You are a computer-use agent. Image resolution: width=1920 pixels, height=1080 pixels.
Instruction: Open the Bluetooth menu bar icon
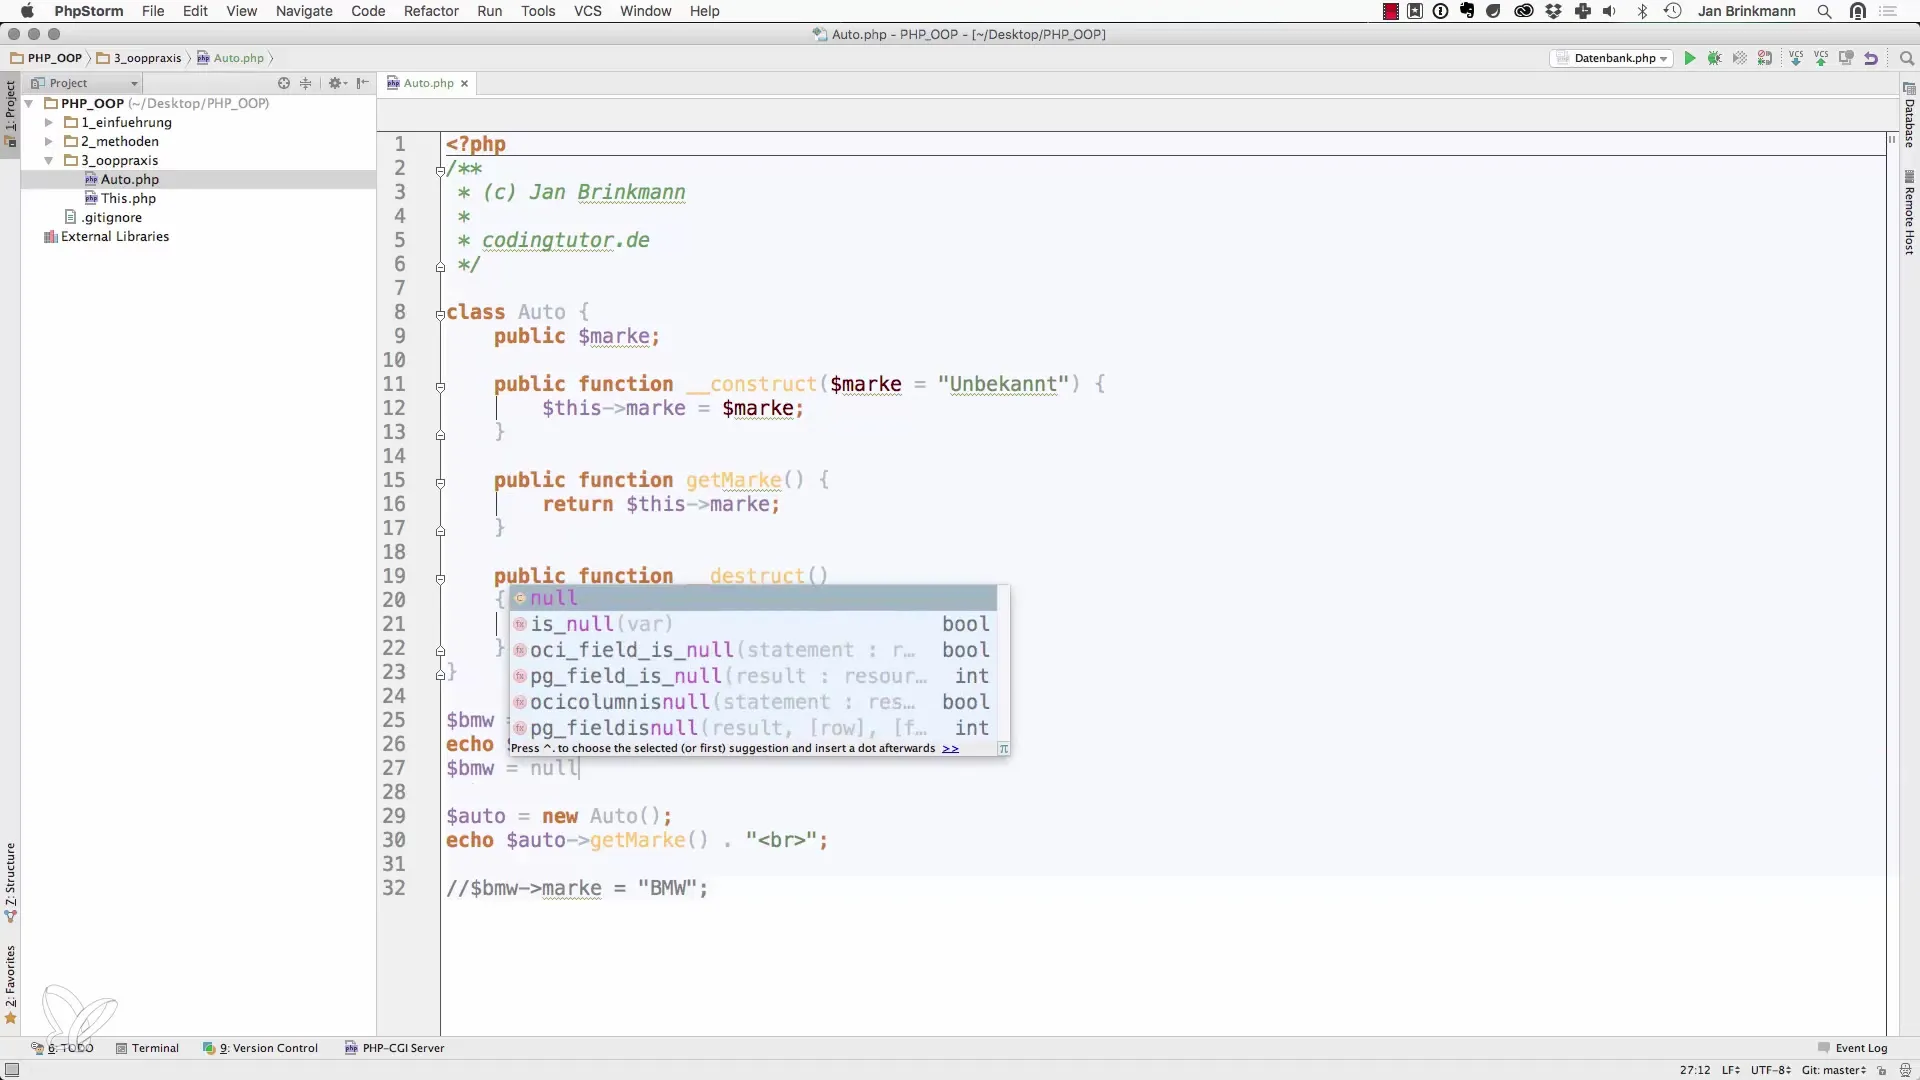coord(1642,11)
